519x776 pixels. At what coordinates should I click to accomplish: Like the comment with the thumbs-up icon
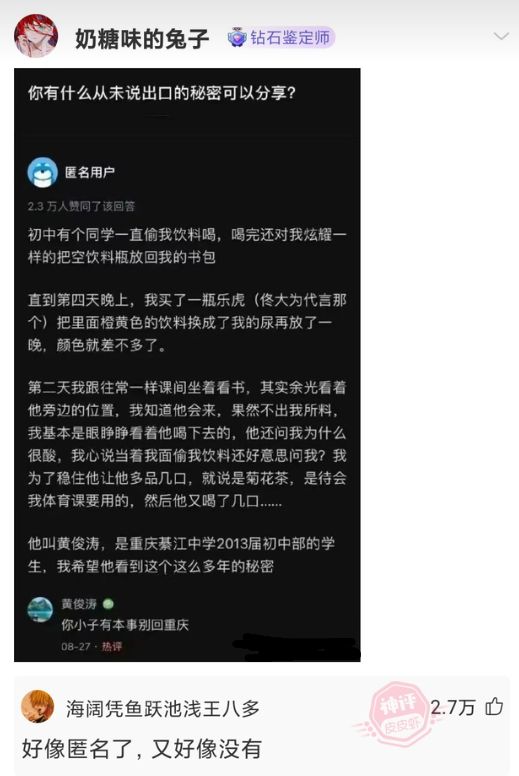tap(494, 706)
